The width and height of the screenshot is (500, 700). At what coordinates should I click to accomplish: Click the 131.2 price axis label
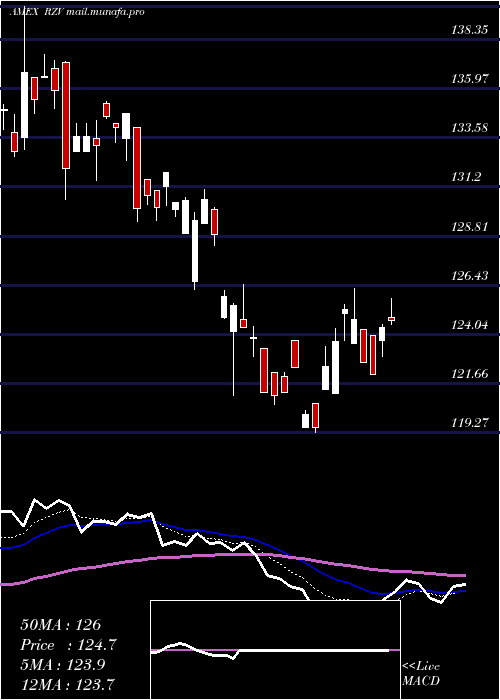(x=466, y=177)
